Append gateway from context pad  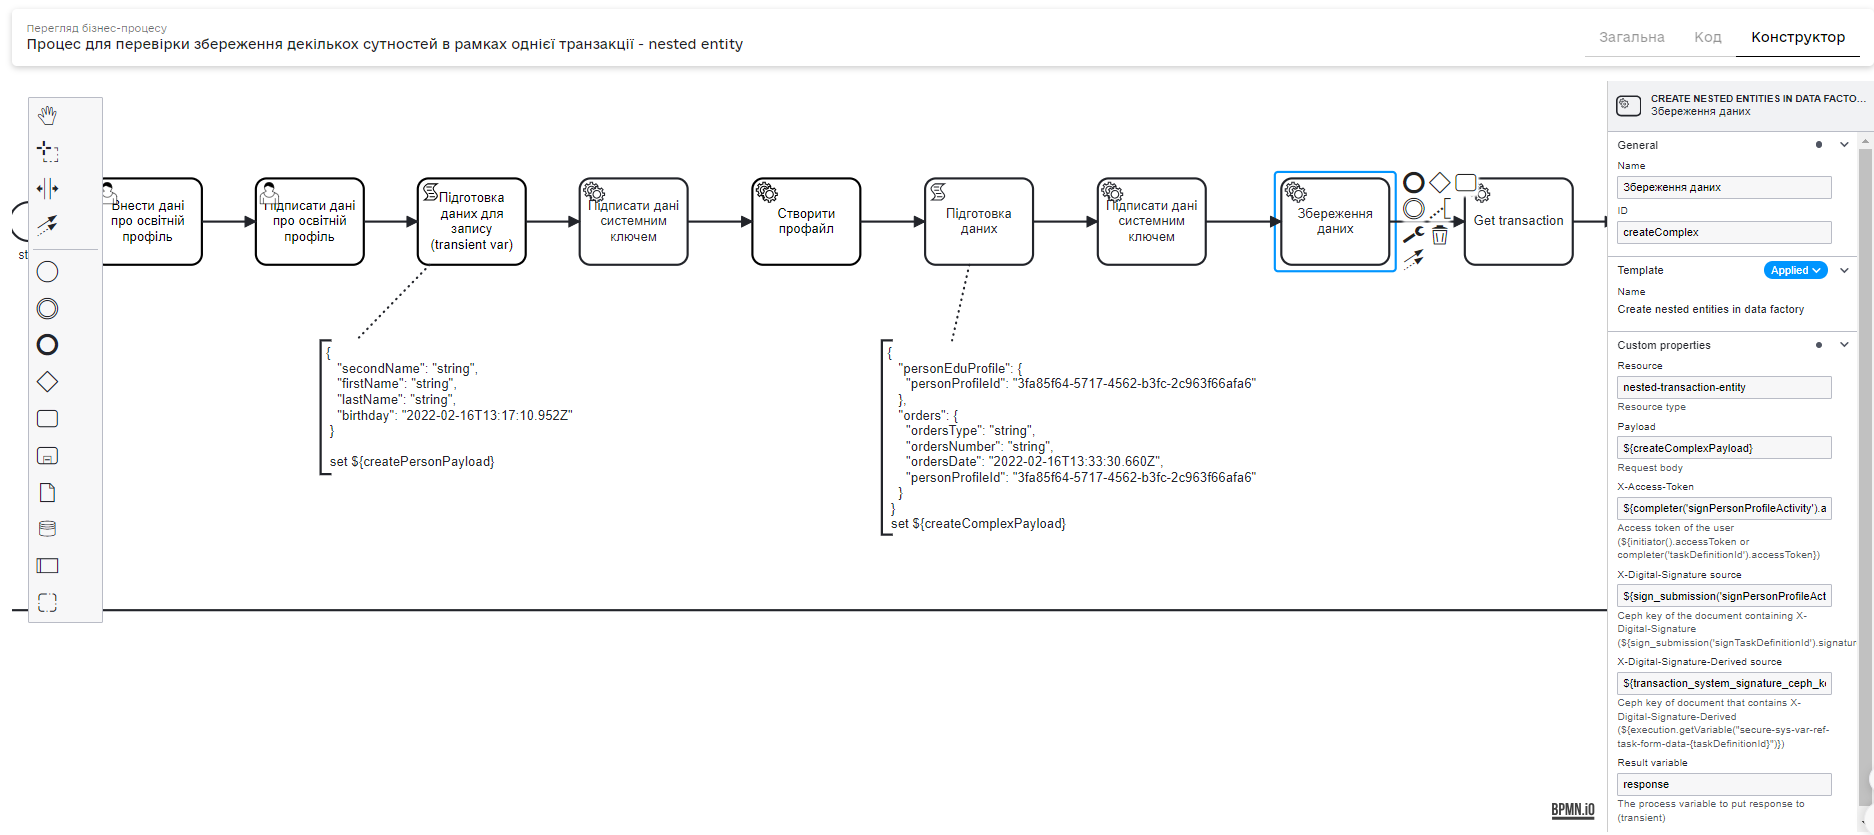[x=1439, y=182]
